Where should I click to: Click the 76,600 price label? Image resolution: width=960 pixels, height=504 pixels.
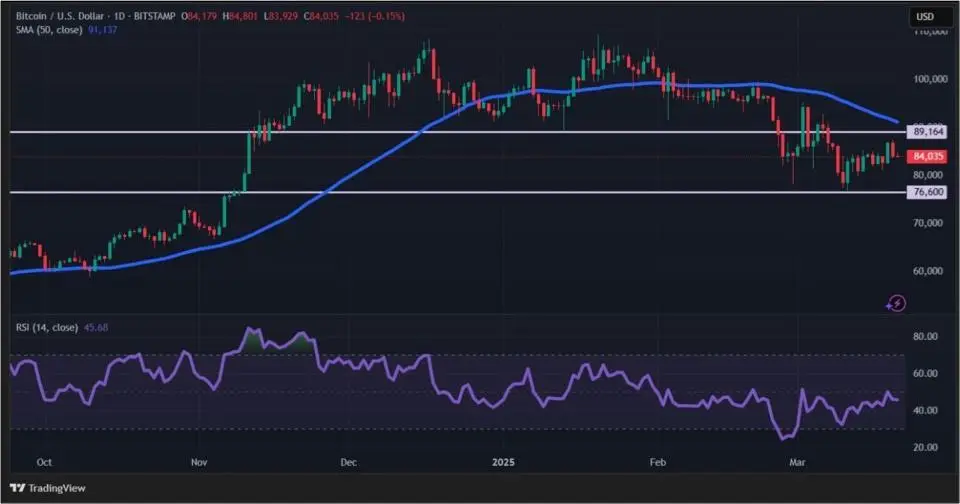click(928, 192)
